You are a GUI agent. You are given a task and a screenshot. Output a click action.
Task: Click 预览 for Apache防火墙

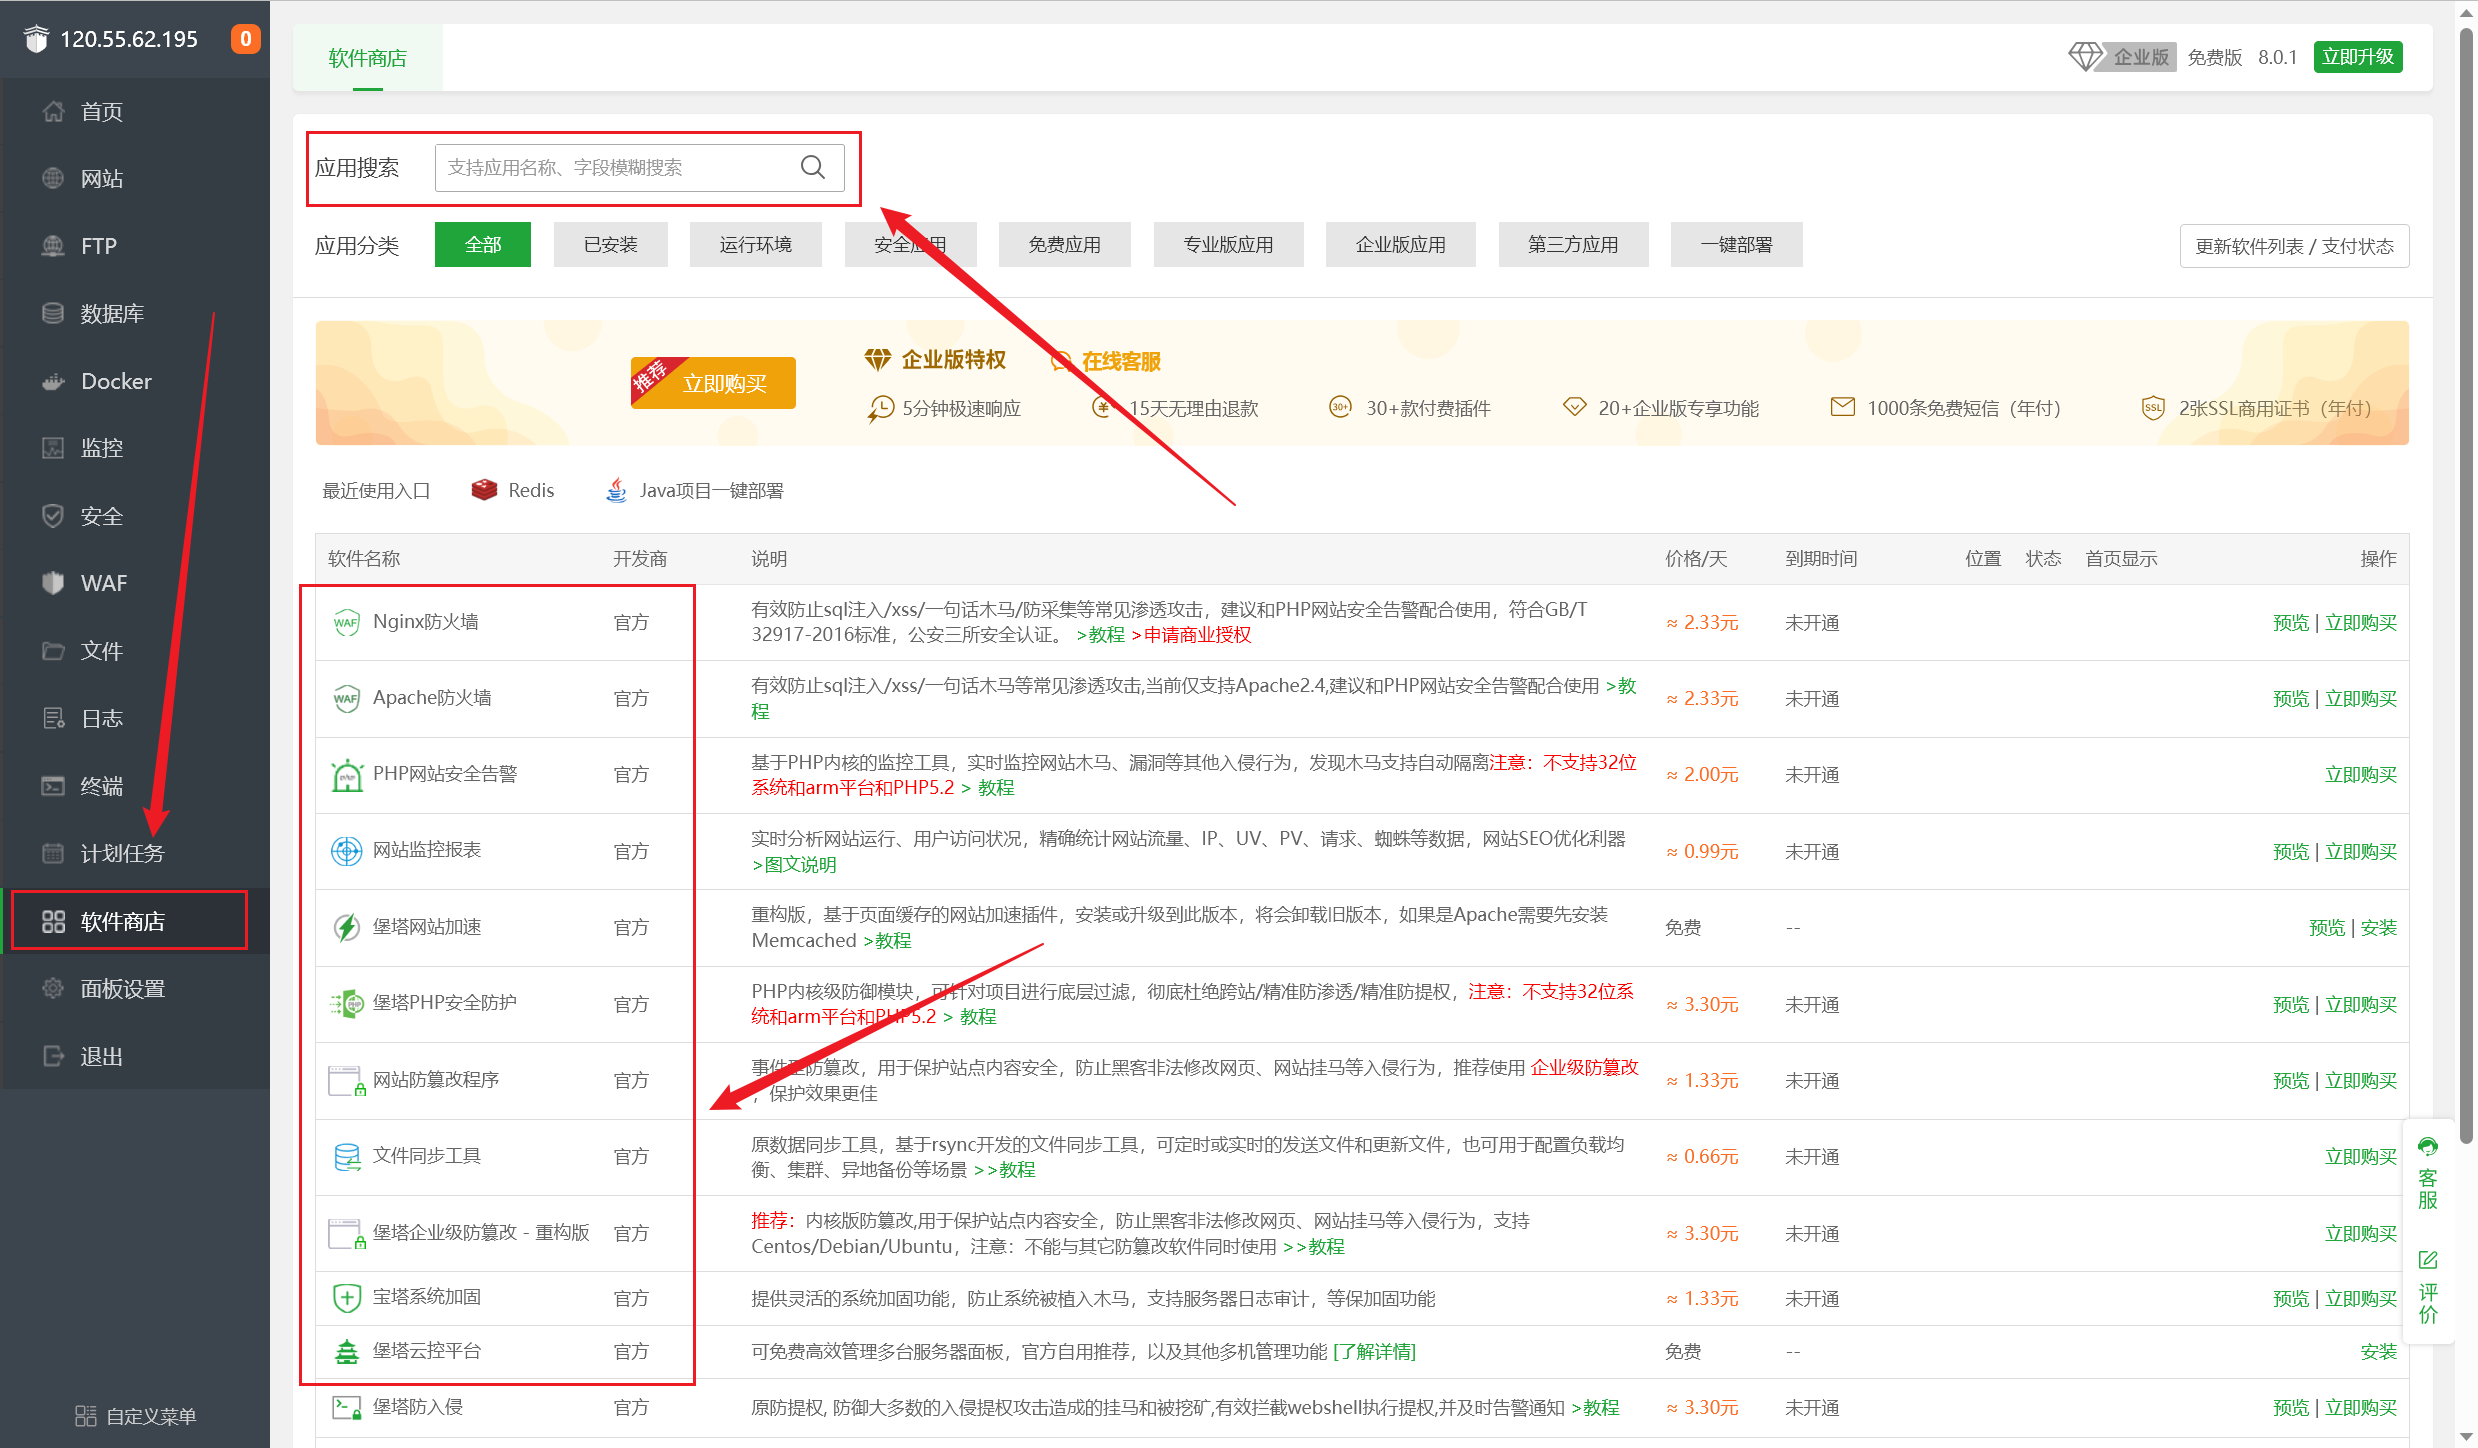(2291, 699)
